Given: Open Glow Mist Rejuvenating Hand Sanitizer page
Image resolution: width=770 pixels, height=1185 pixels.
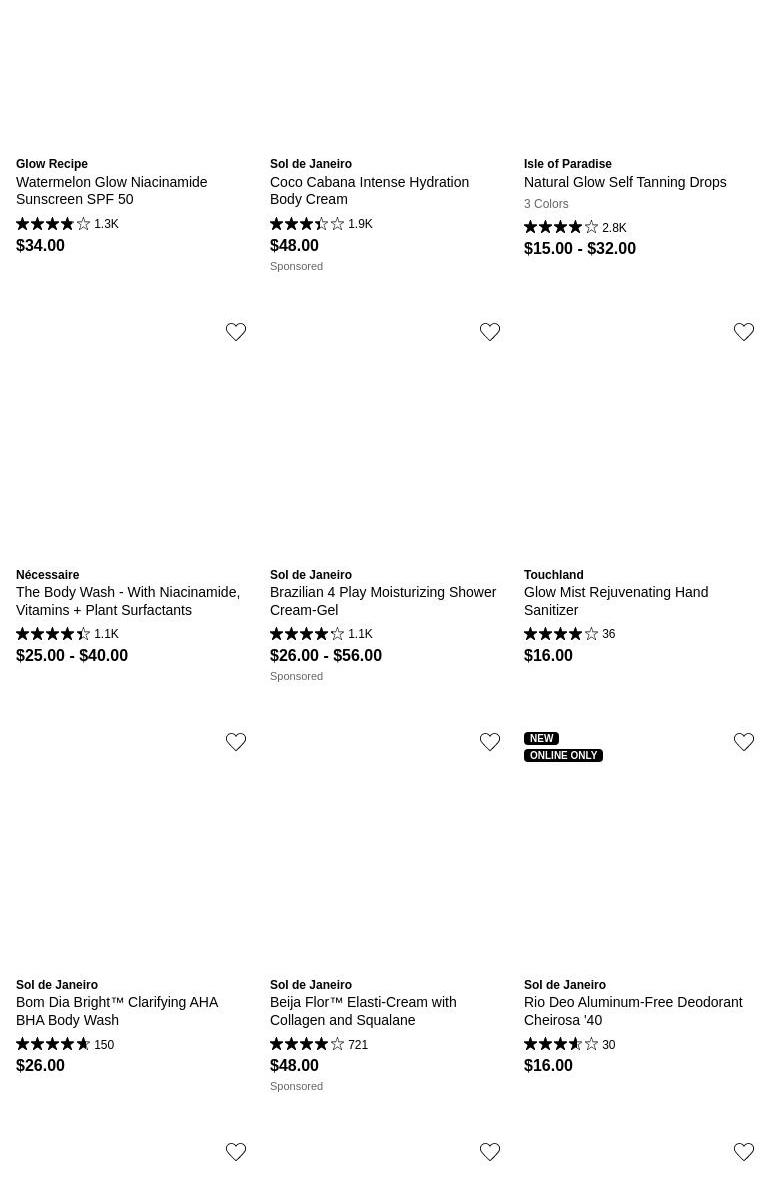Looking at the screenshot, I should tap(616, 600).
